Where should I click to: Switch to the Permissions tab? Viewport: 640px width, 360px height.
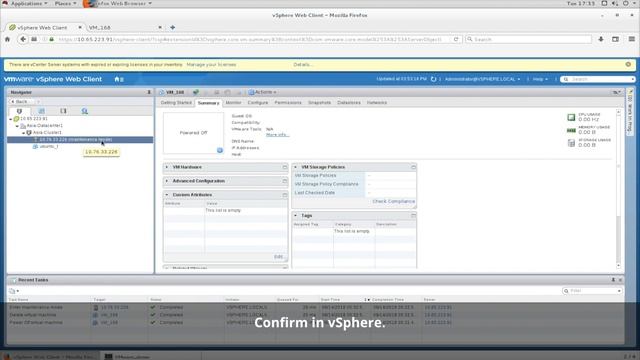click(288, 103)
